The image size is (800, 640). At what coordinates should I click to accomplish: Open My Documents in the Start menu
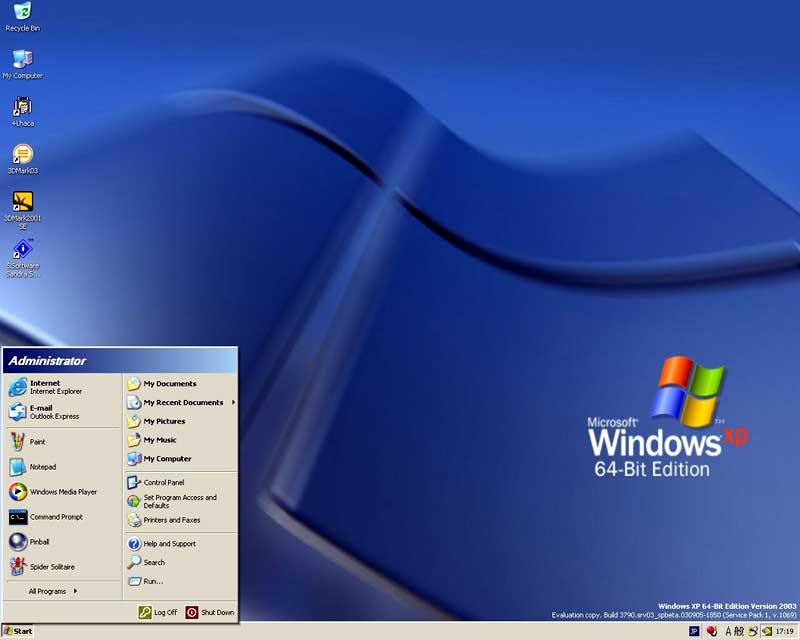pos(181,384)
